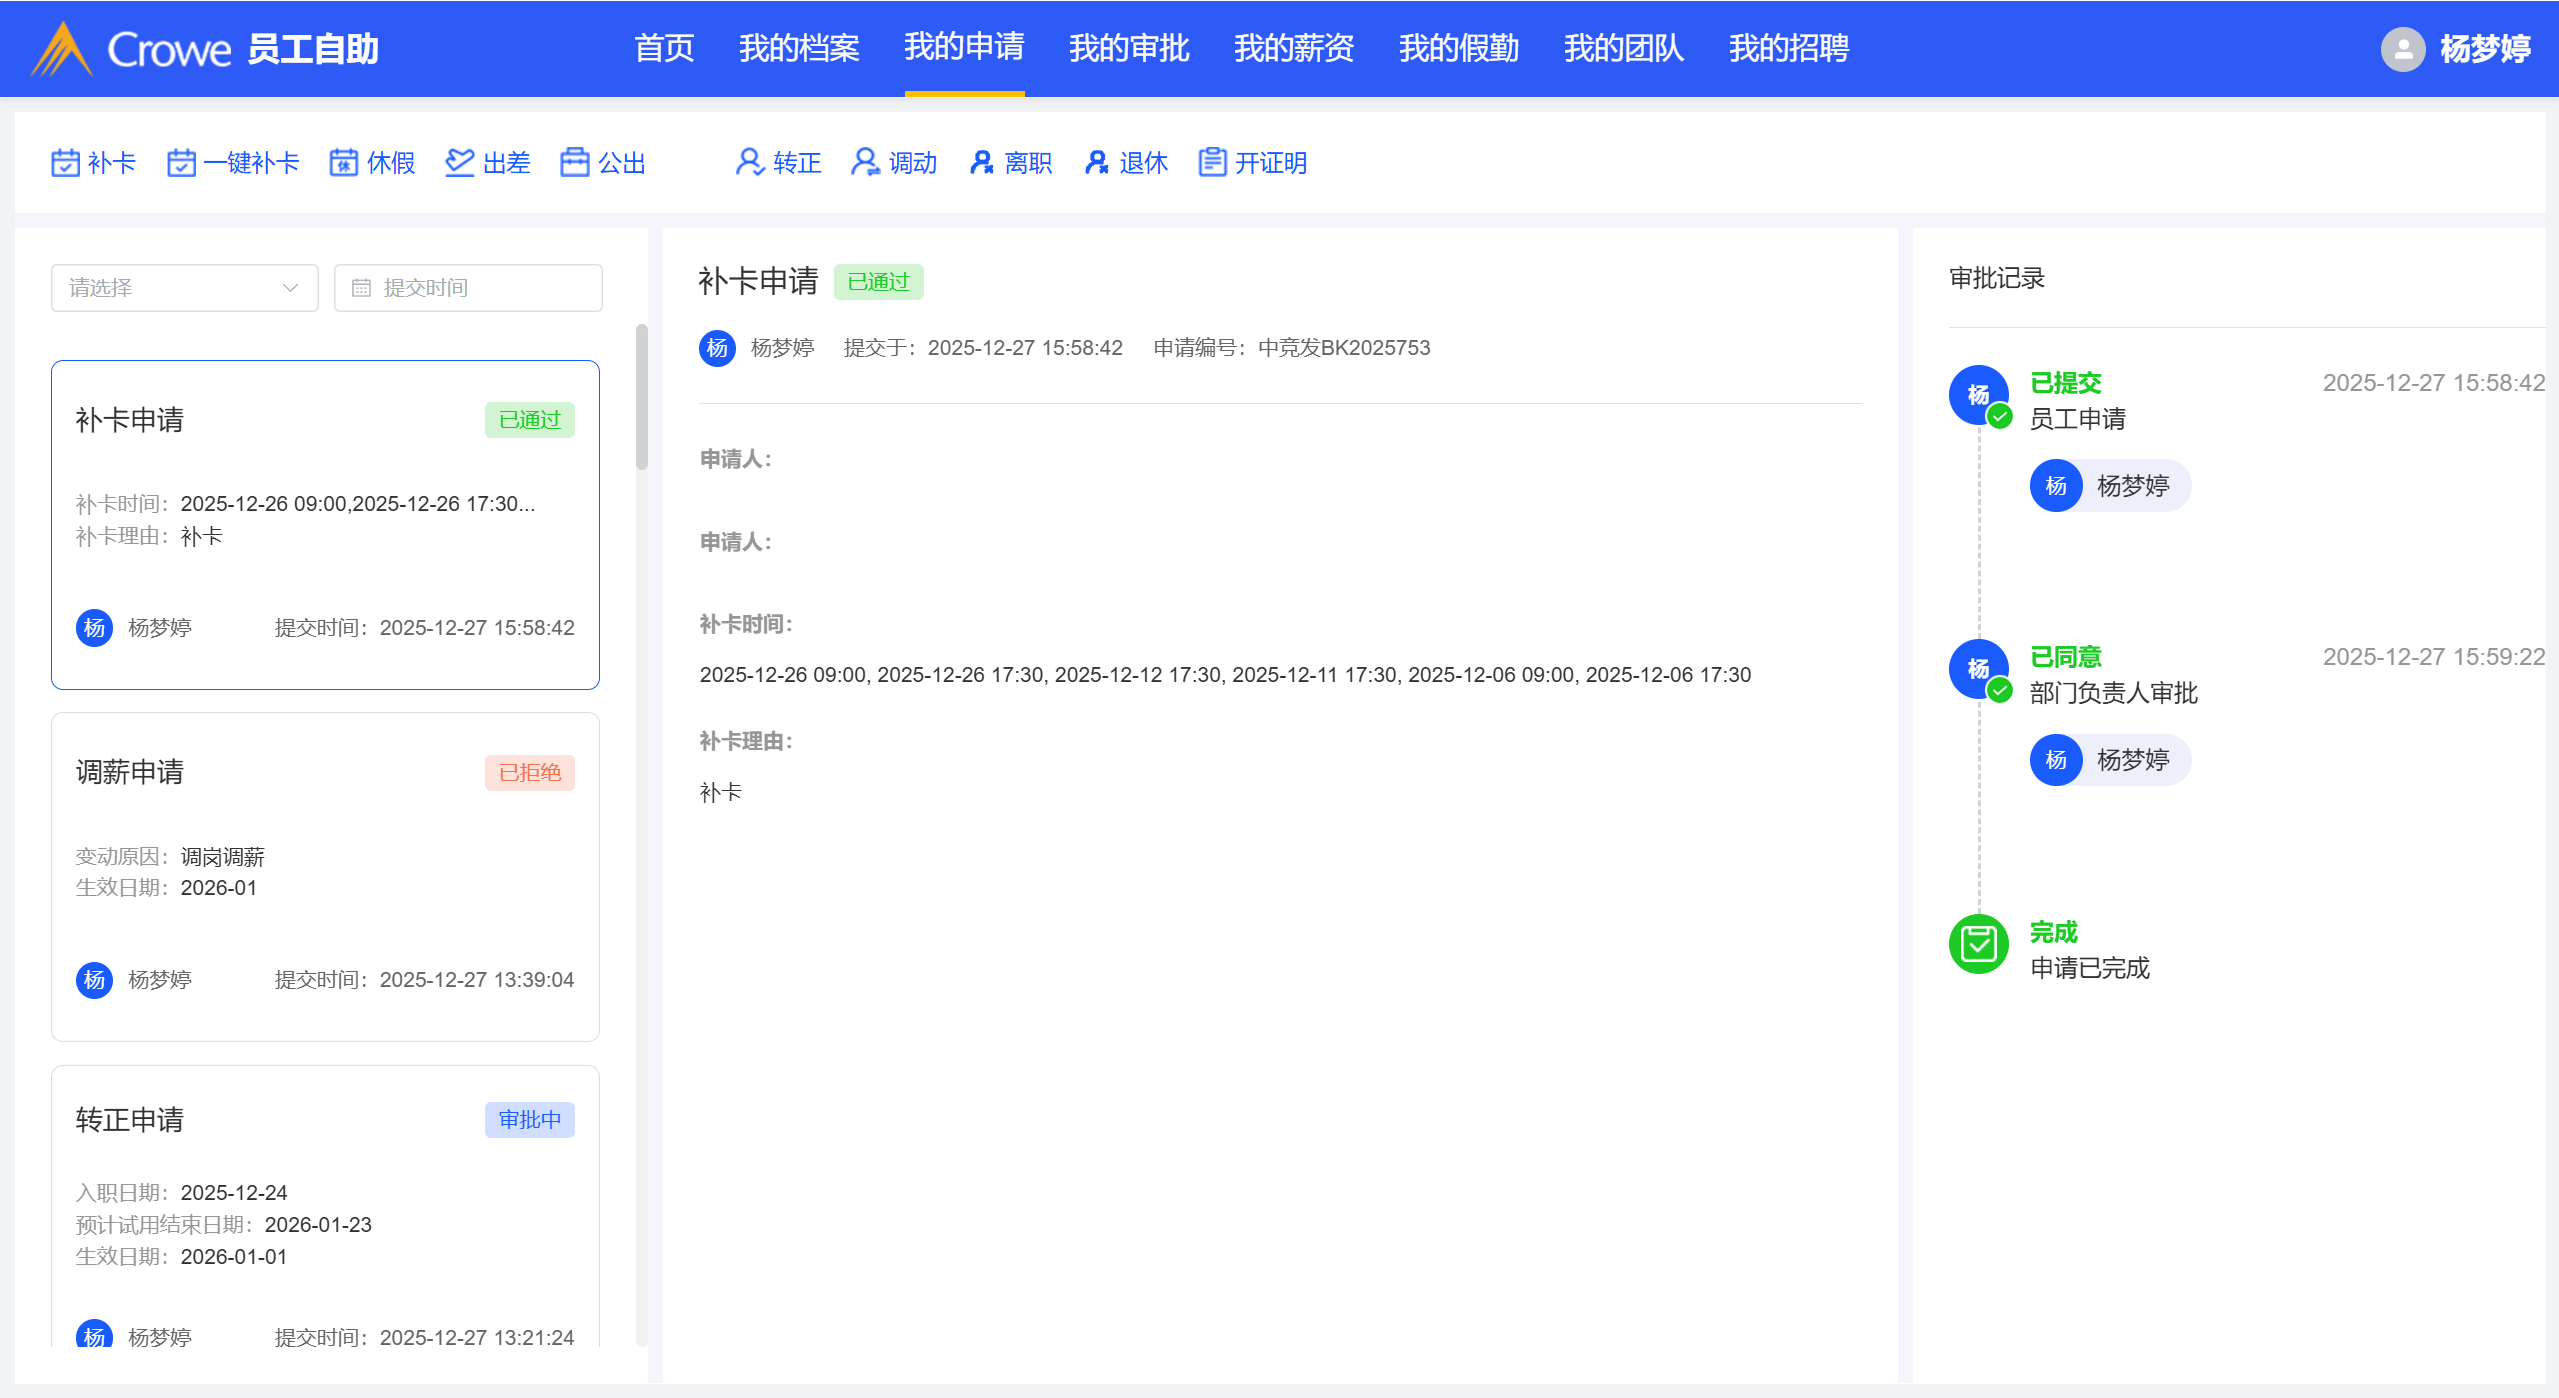Click the 公出 briefcase icon

pyautogui.click(x=575, y=163)
